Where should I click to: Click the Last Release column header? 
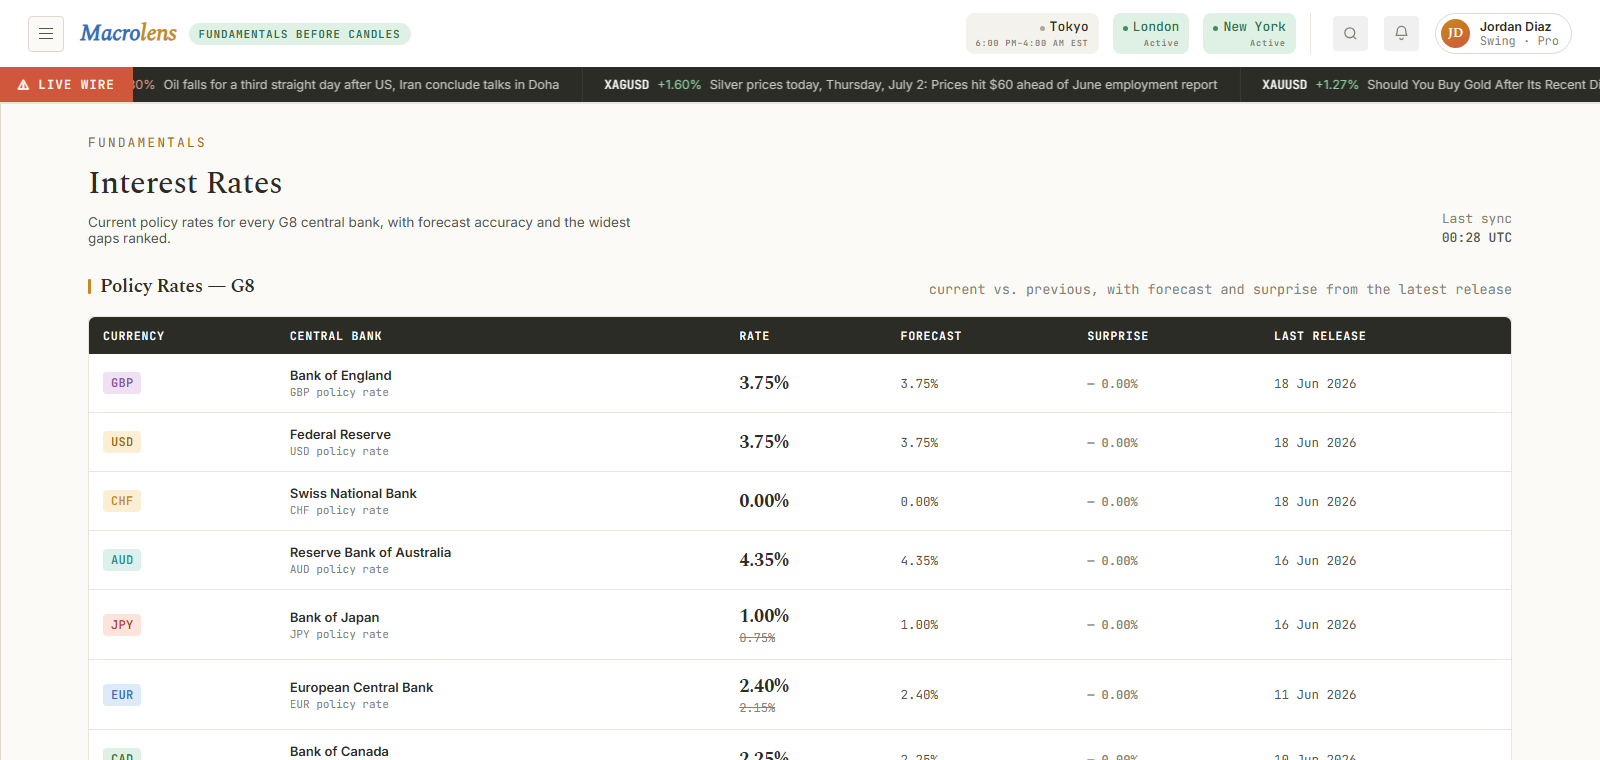pyautogui.click(x=1319, y=336)
